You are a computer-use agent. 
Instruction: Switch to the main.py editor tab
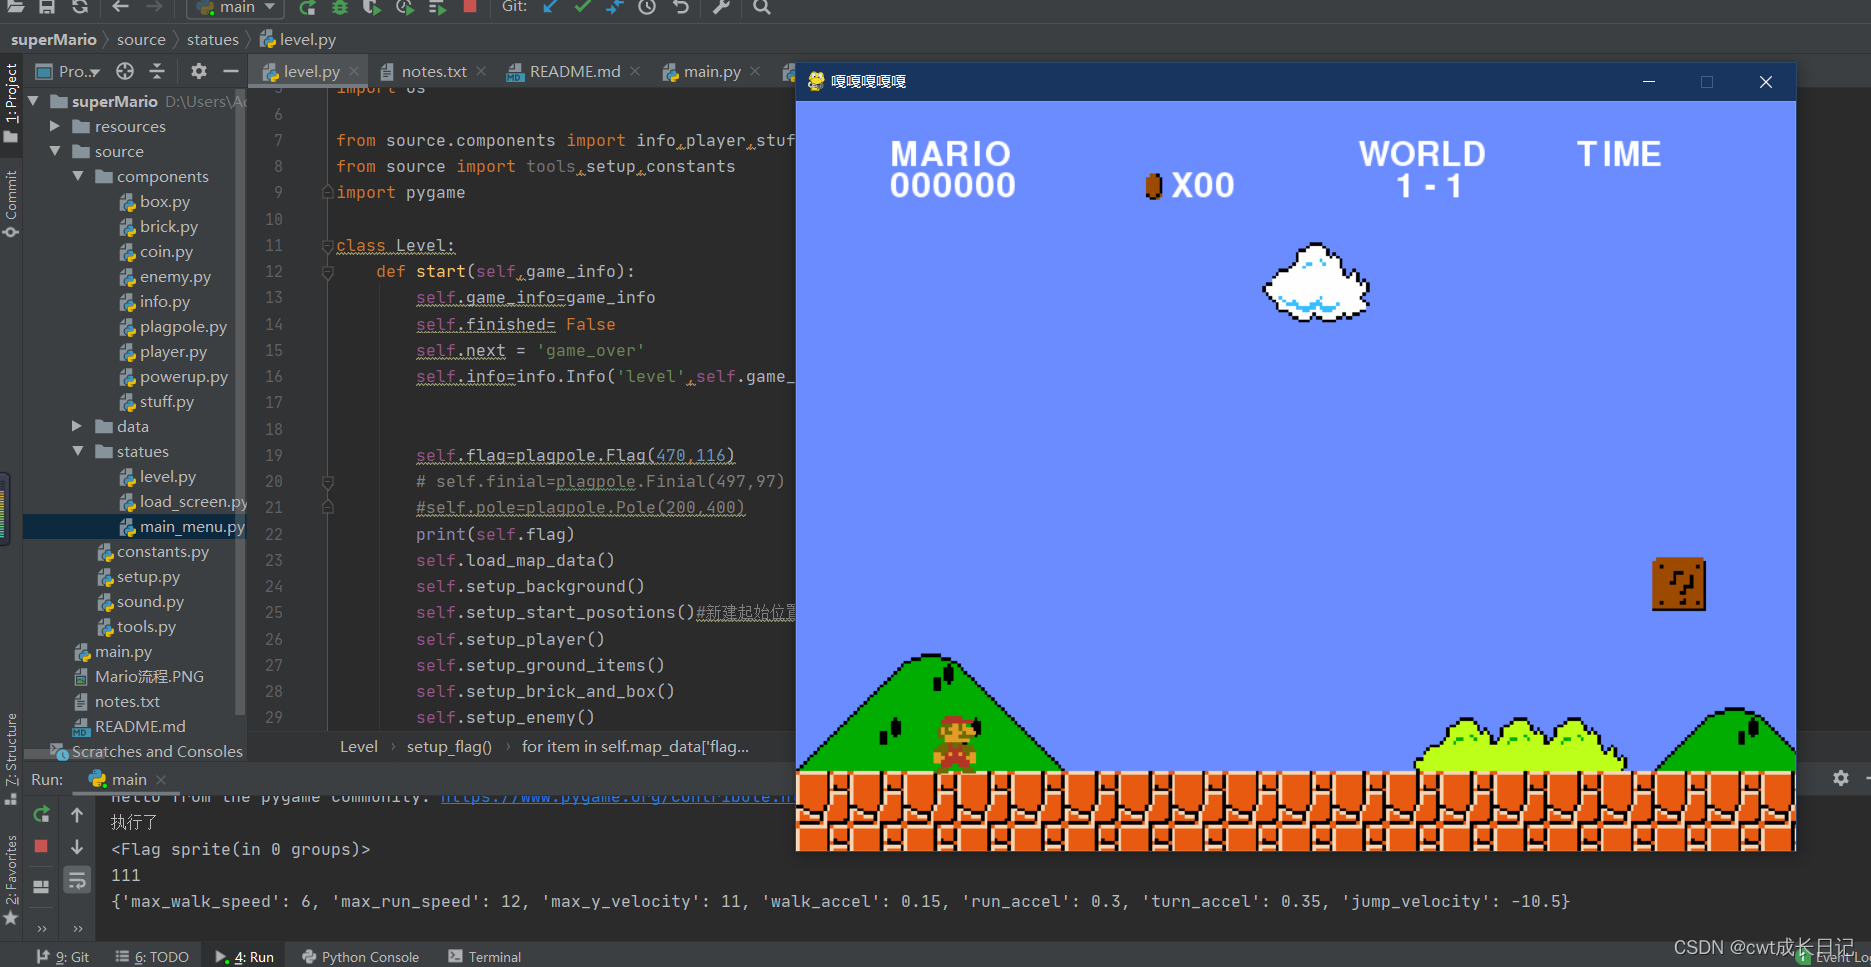712,71
